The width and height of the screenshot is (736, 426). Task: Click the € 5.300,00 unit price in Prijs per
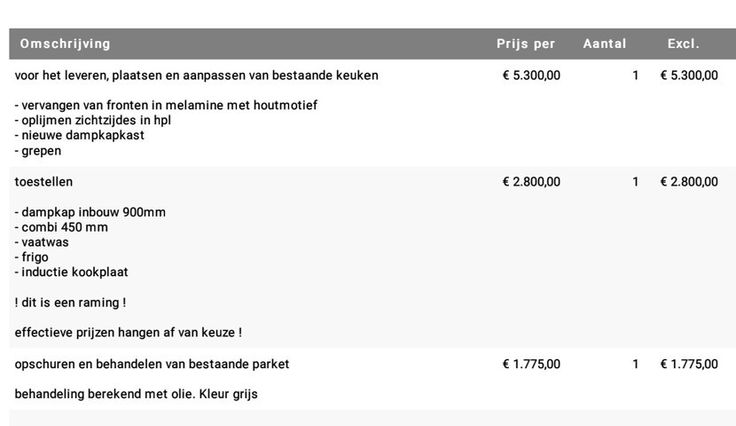pyautogui.click(x=531, y=75)
